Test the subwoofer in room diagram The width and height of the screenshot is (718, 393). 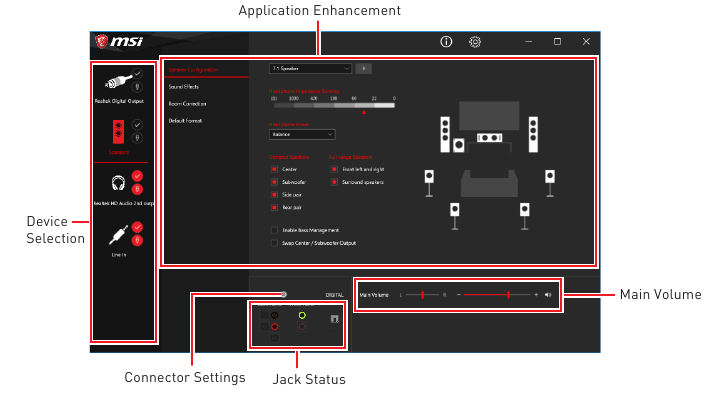coord(458,145)
